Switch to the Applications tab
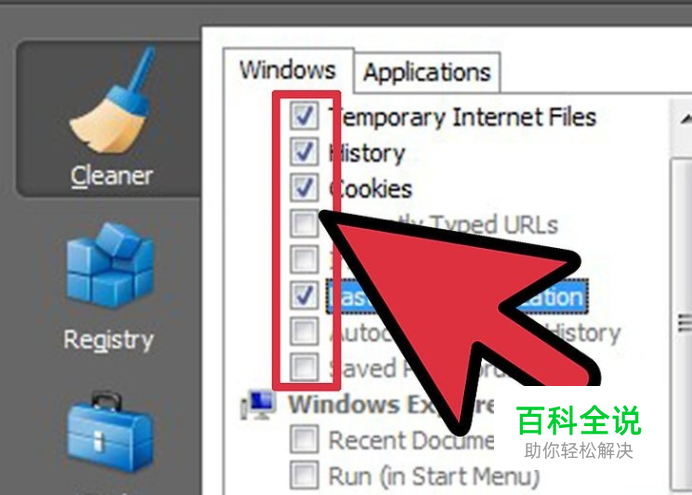 [427, 72]
